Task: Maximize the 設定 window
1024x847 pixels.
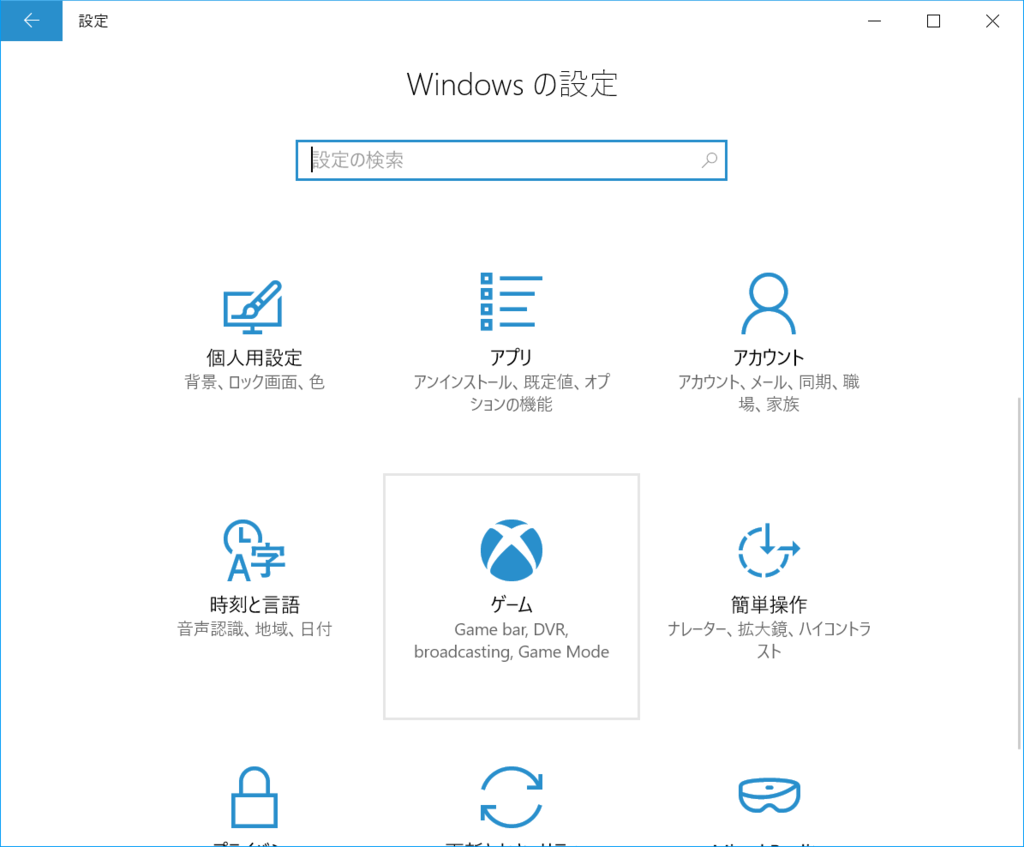Action: tap(933, 21)
